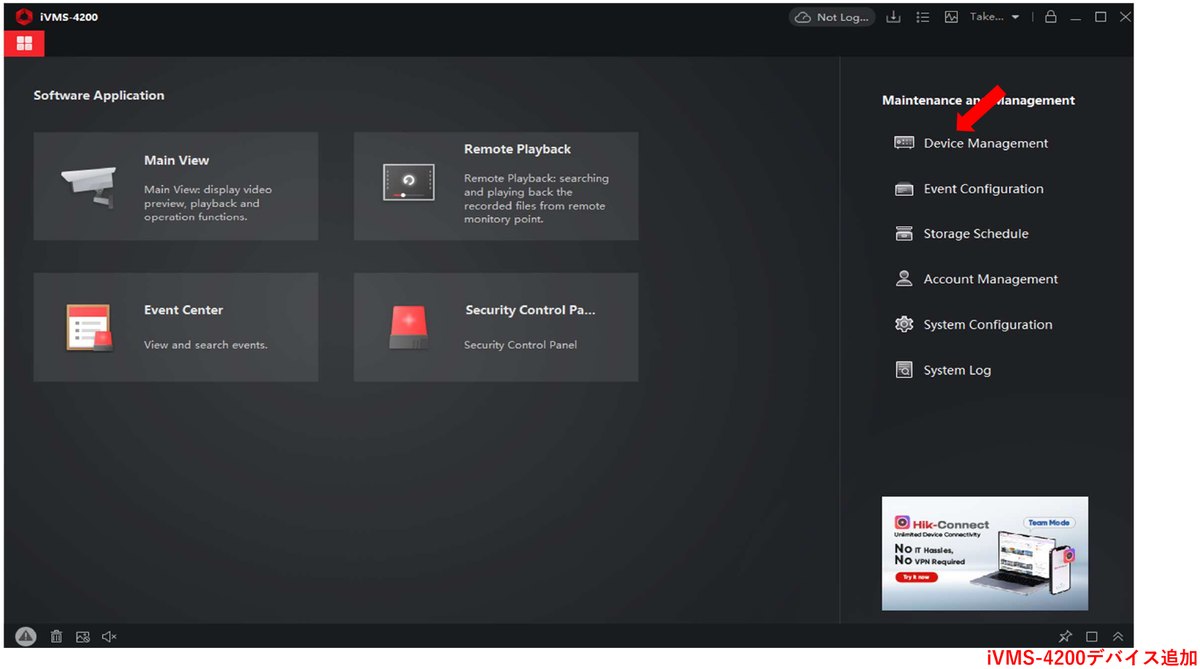Click the Remote Playback screen icon
This screenshot has width=1200, height=669.
[409, 182]
